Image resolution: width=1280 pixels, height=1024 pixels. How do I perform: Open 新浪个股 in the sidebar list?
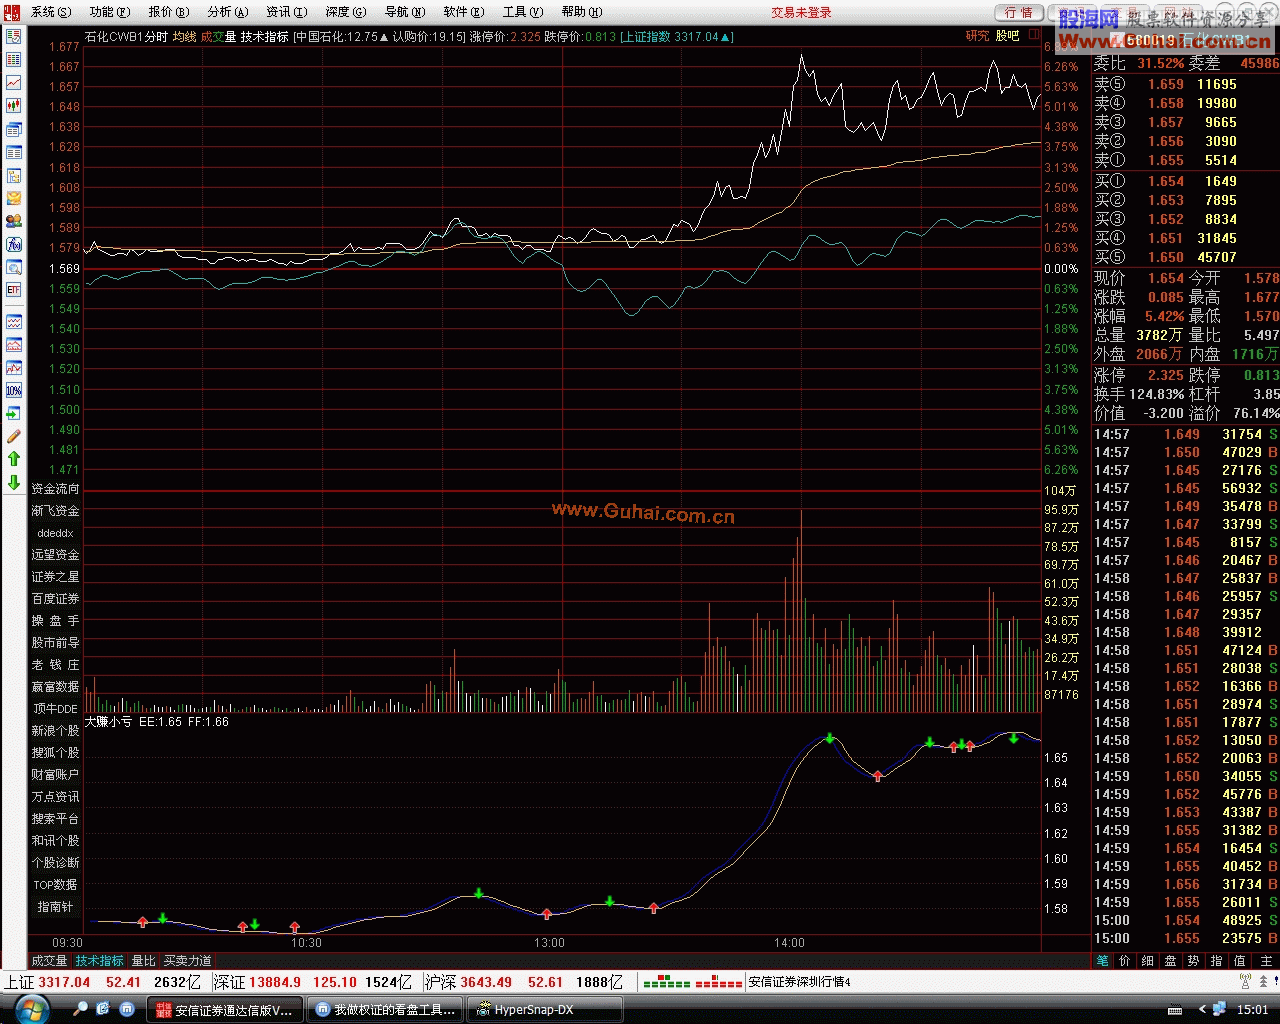click(55, 731)
